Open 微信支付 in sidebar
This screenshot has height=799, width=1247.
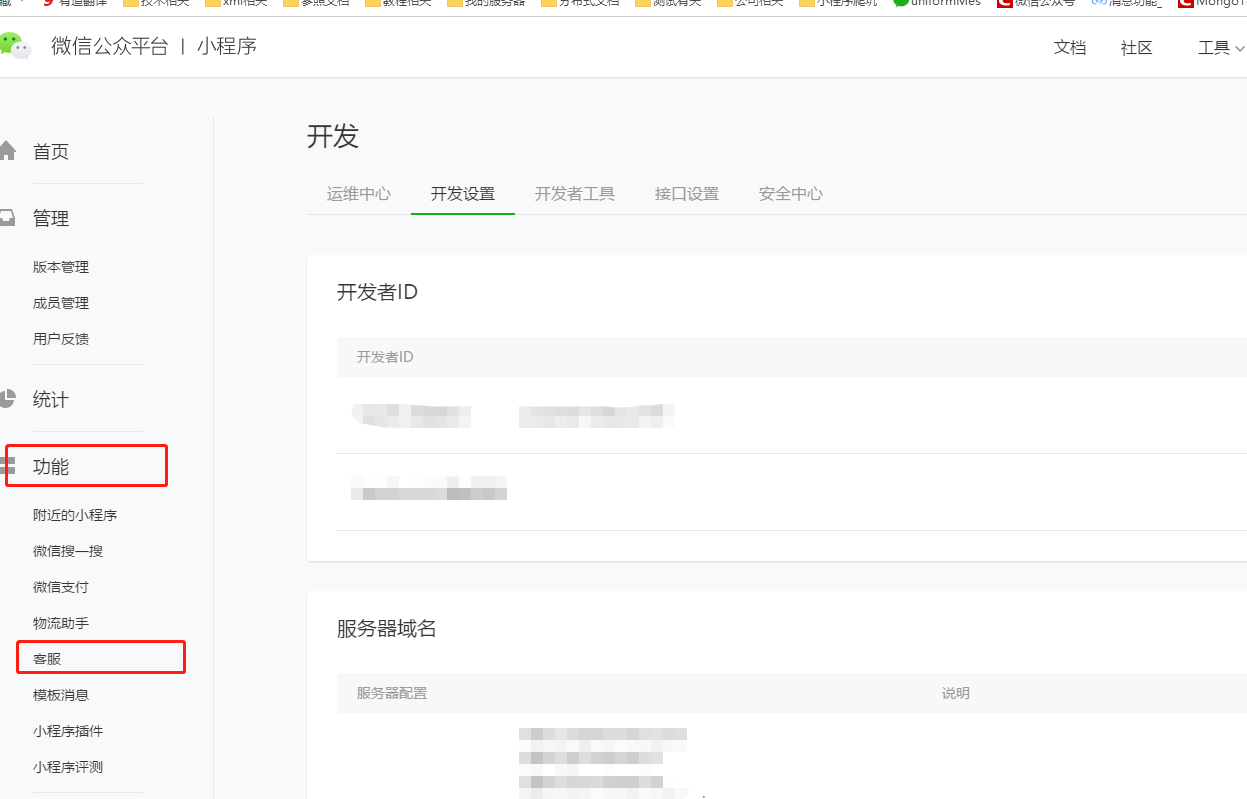tap(61, 587)
